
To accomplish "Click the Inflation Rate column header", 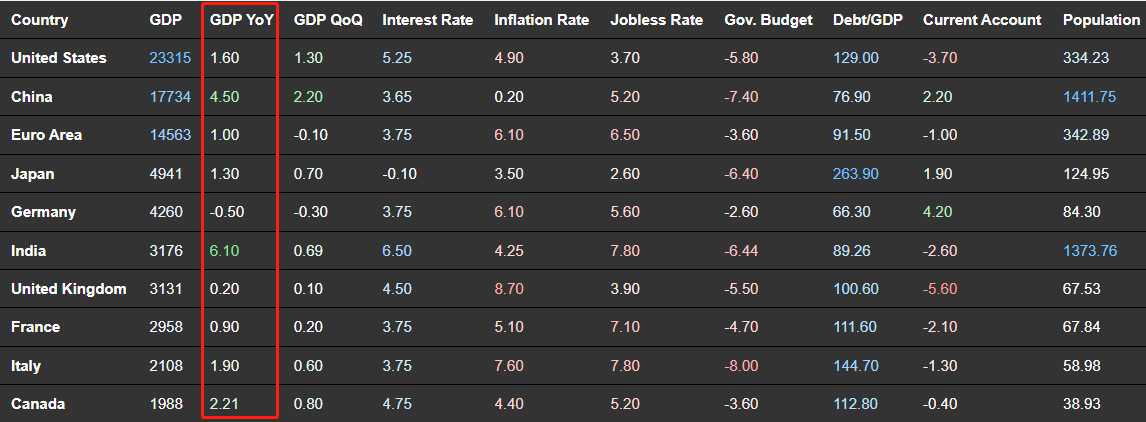I will click(541, 20).
